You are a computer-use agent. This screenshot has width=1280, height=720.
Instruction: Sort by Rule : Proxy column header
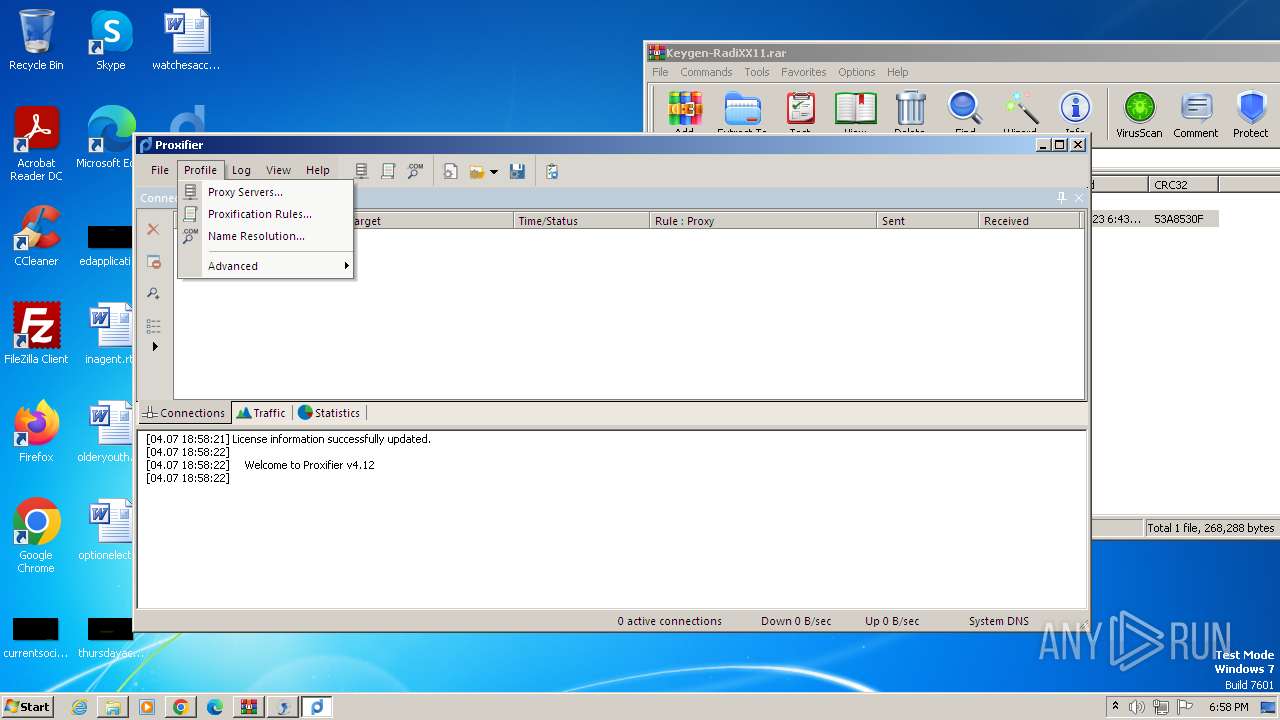(x=763, y=221)
